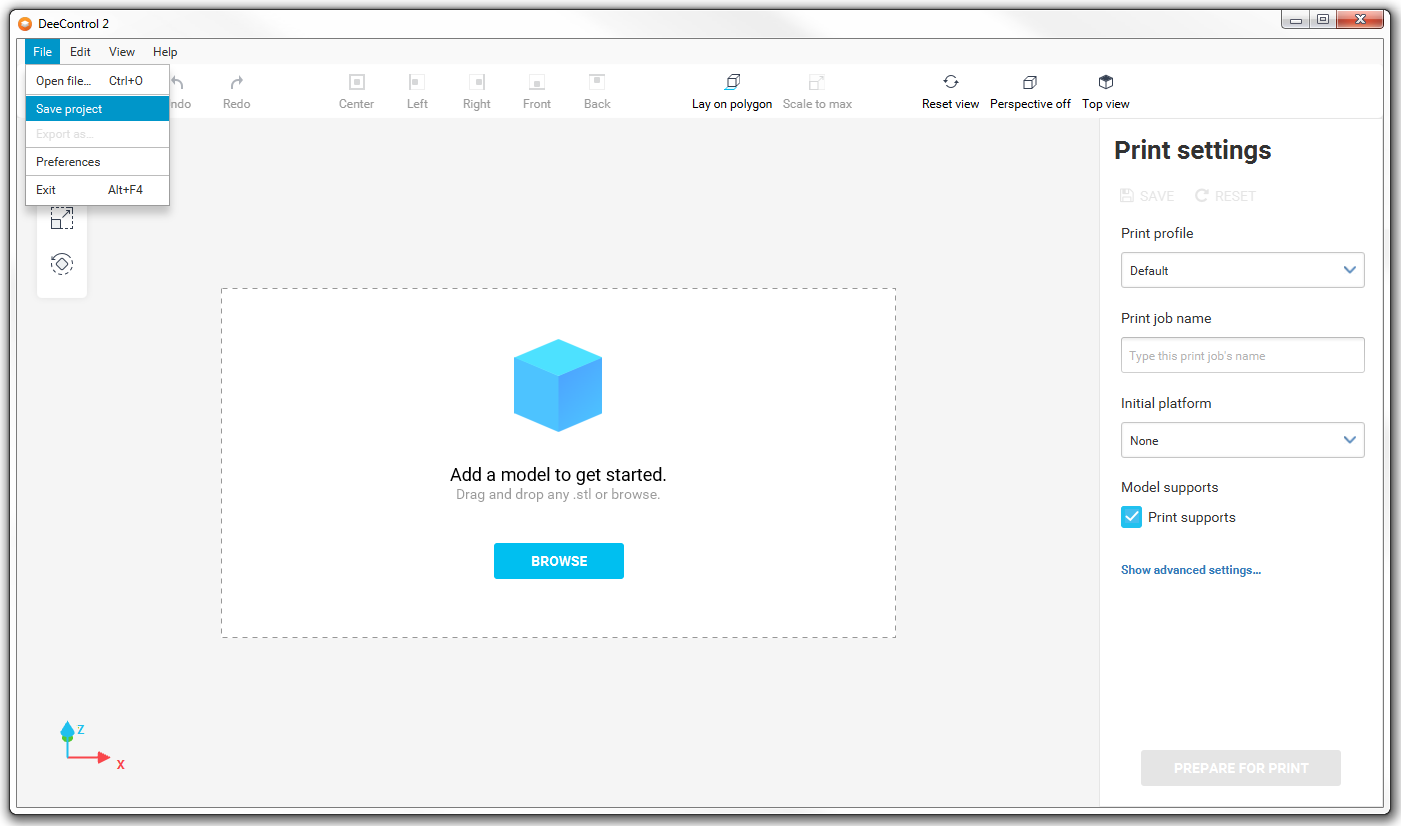Open the Help menu
This screenshot has height=826, width=1401.
pos(165,52)
